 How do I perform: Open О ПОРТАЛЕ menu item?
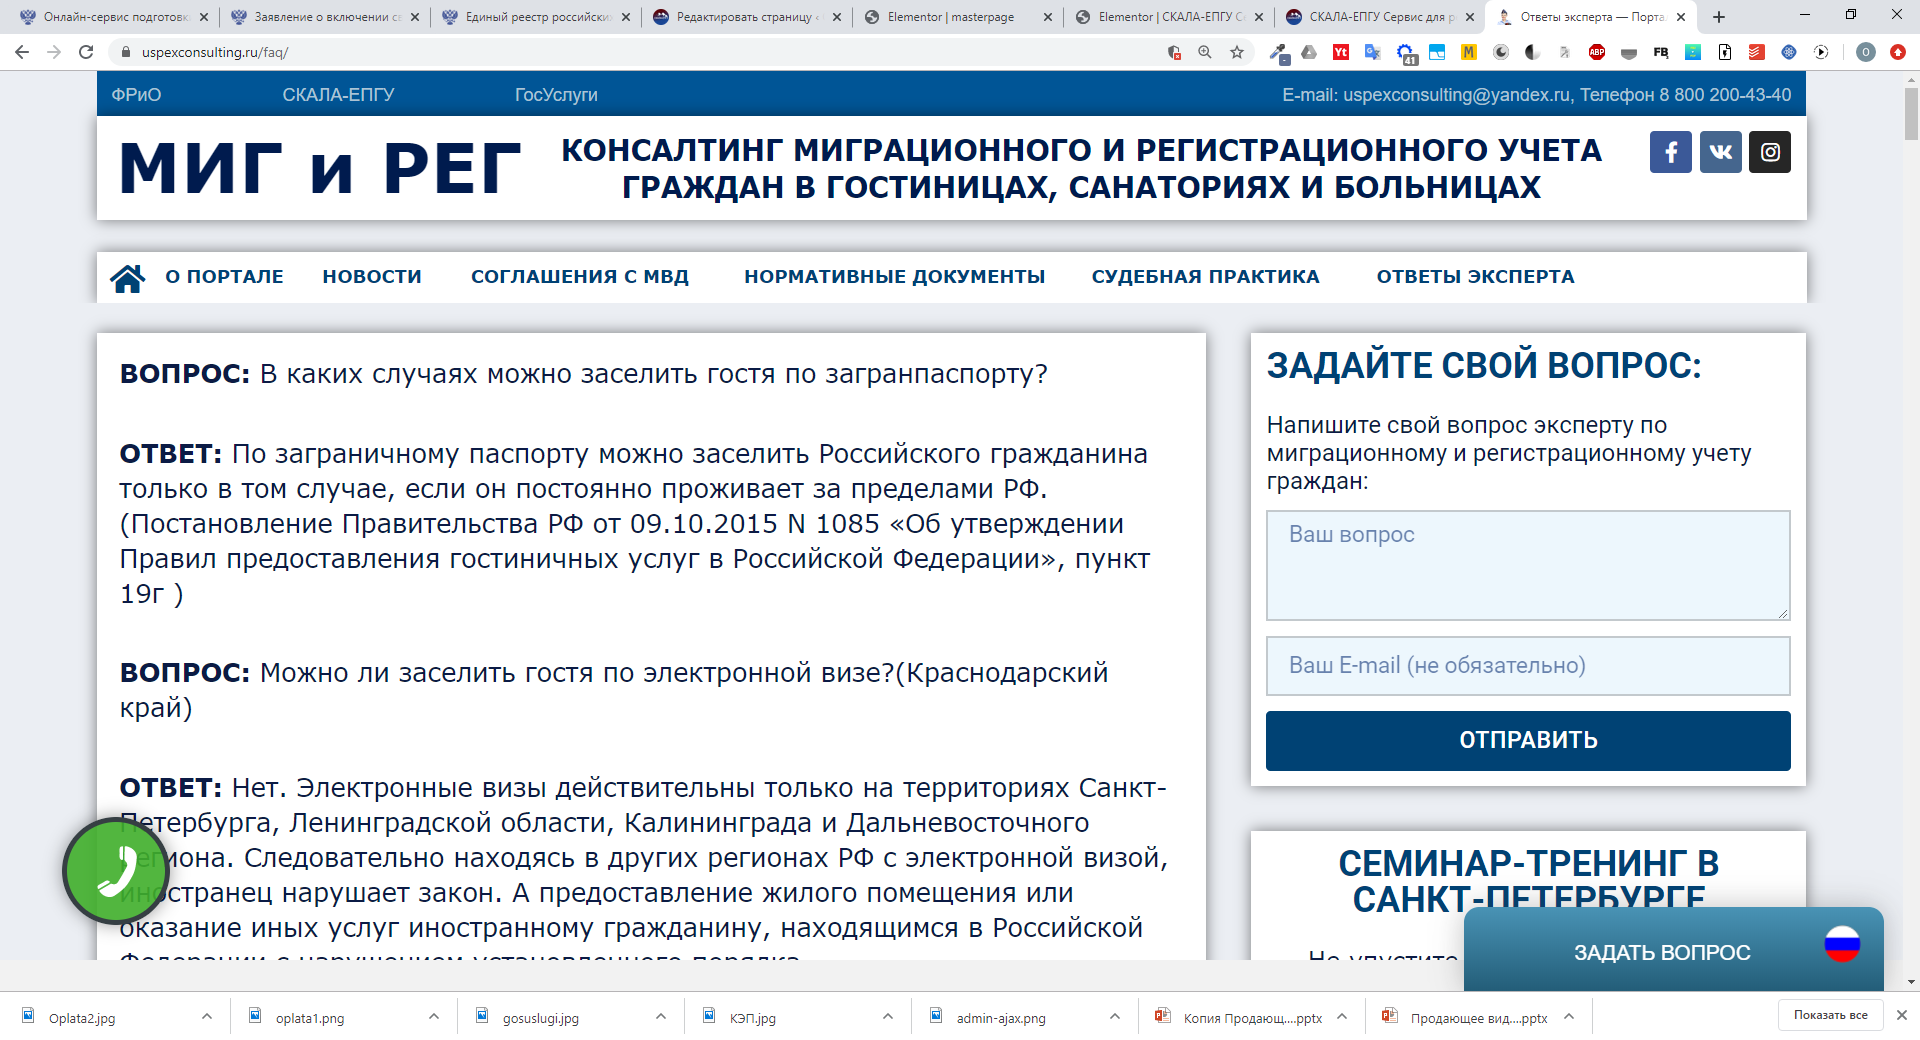pyautogui.click(x=224, y=277)
